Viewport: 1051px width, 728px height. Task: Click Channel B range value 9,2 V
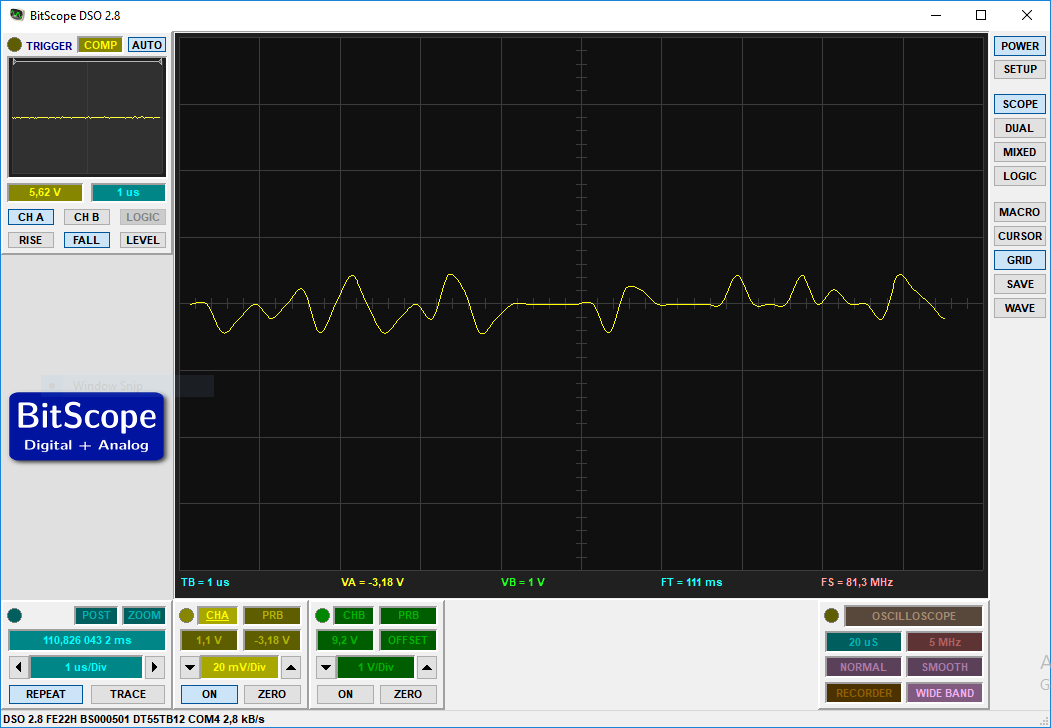click(345, 640)
